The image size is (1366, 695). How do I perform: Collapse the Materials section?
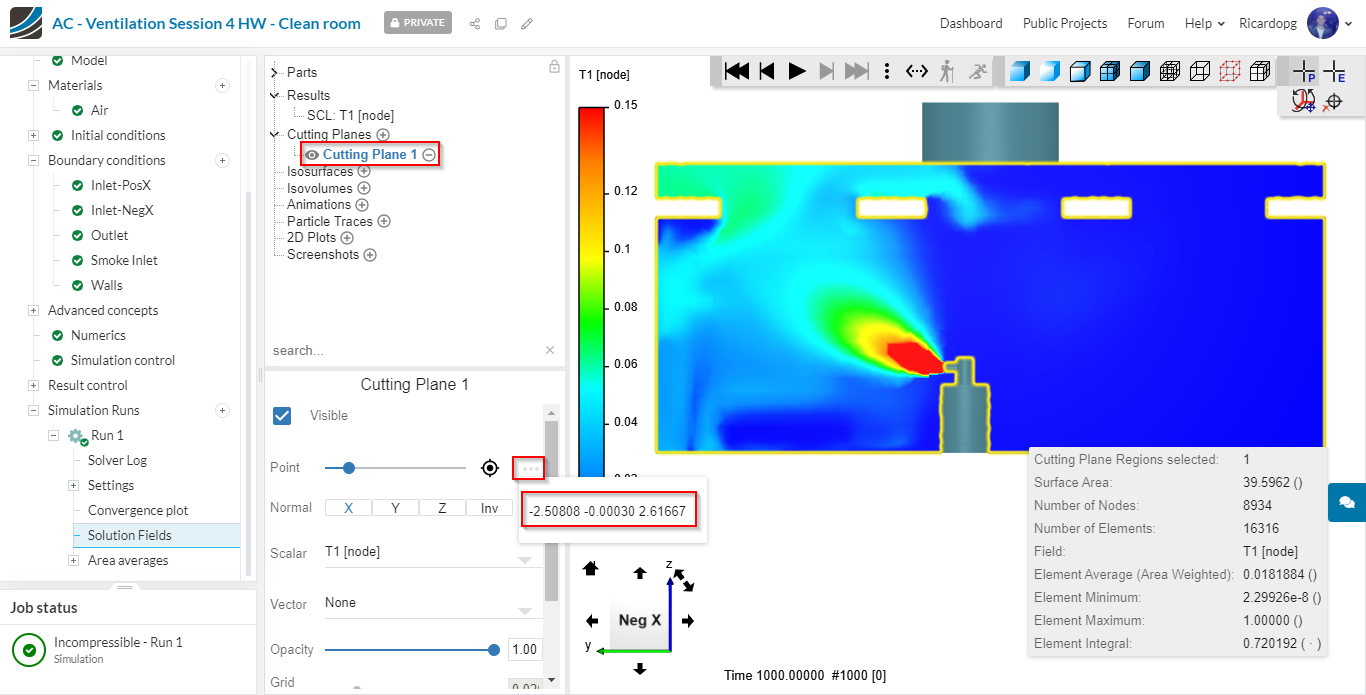click(x=33, y=86)
